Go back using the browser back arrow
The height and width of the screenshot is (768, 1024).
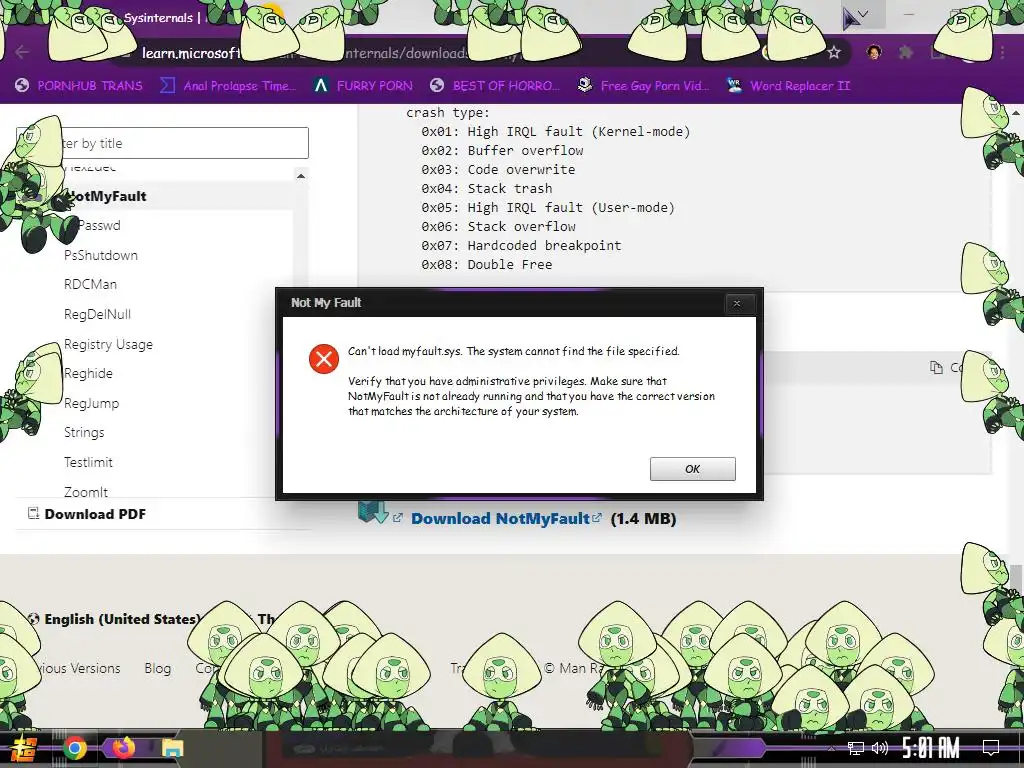[x=22, y=52]
